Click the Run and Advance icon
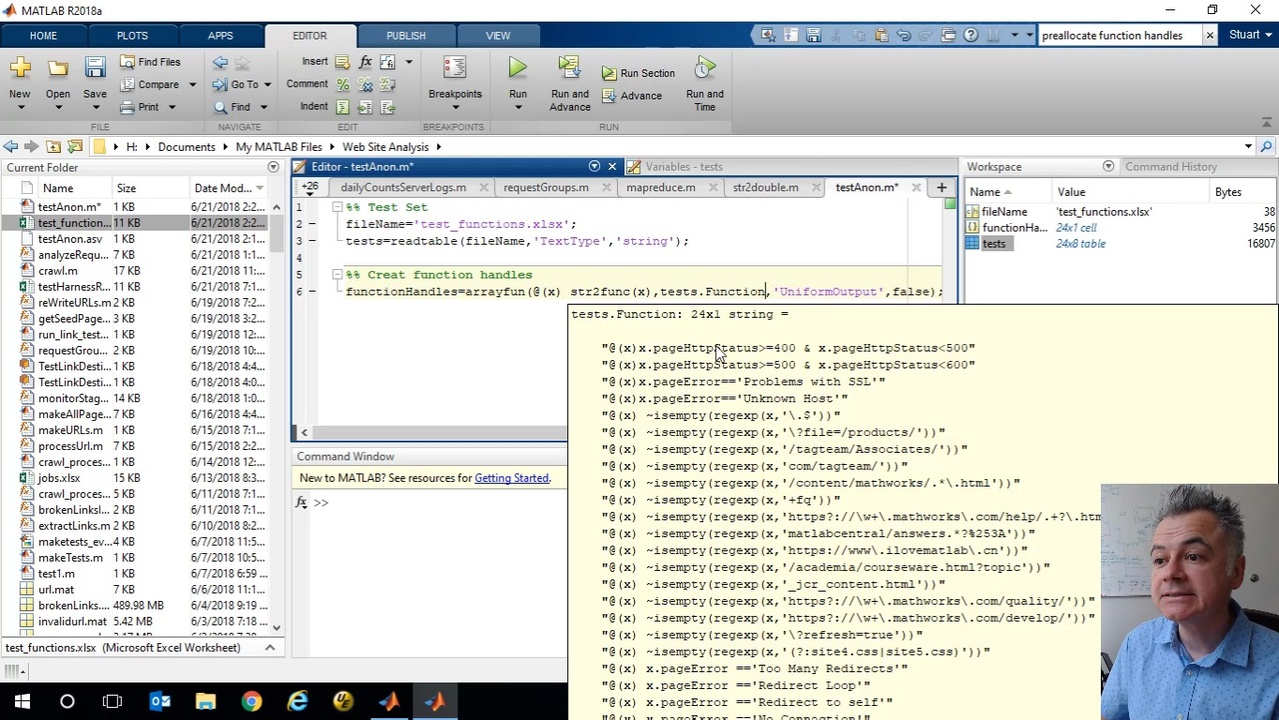Screen dimensions: 1279x720 (569, 69)
